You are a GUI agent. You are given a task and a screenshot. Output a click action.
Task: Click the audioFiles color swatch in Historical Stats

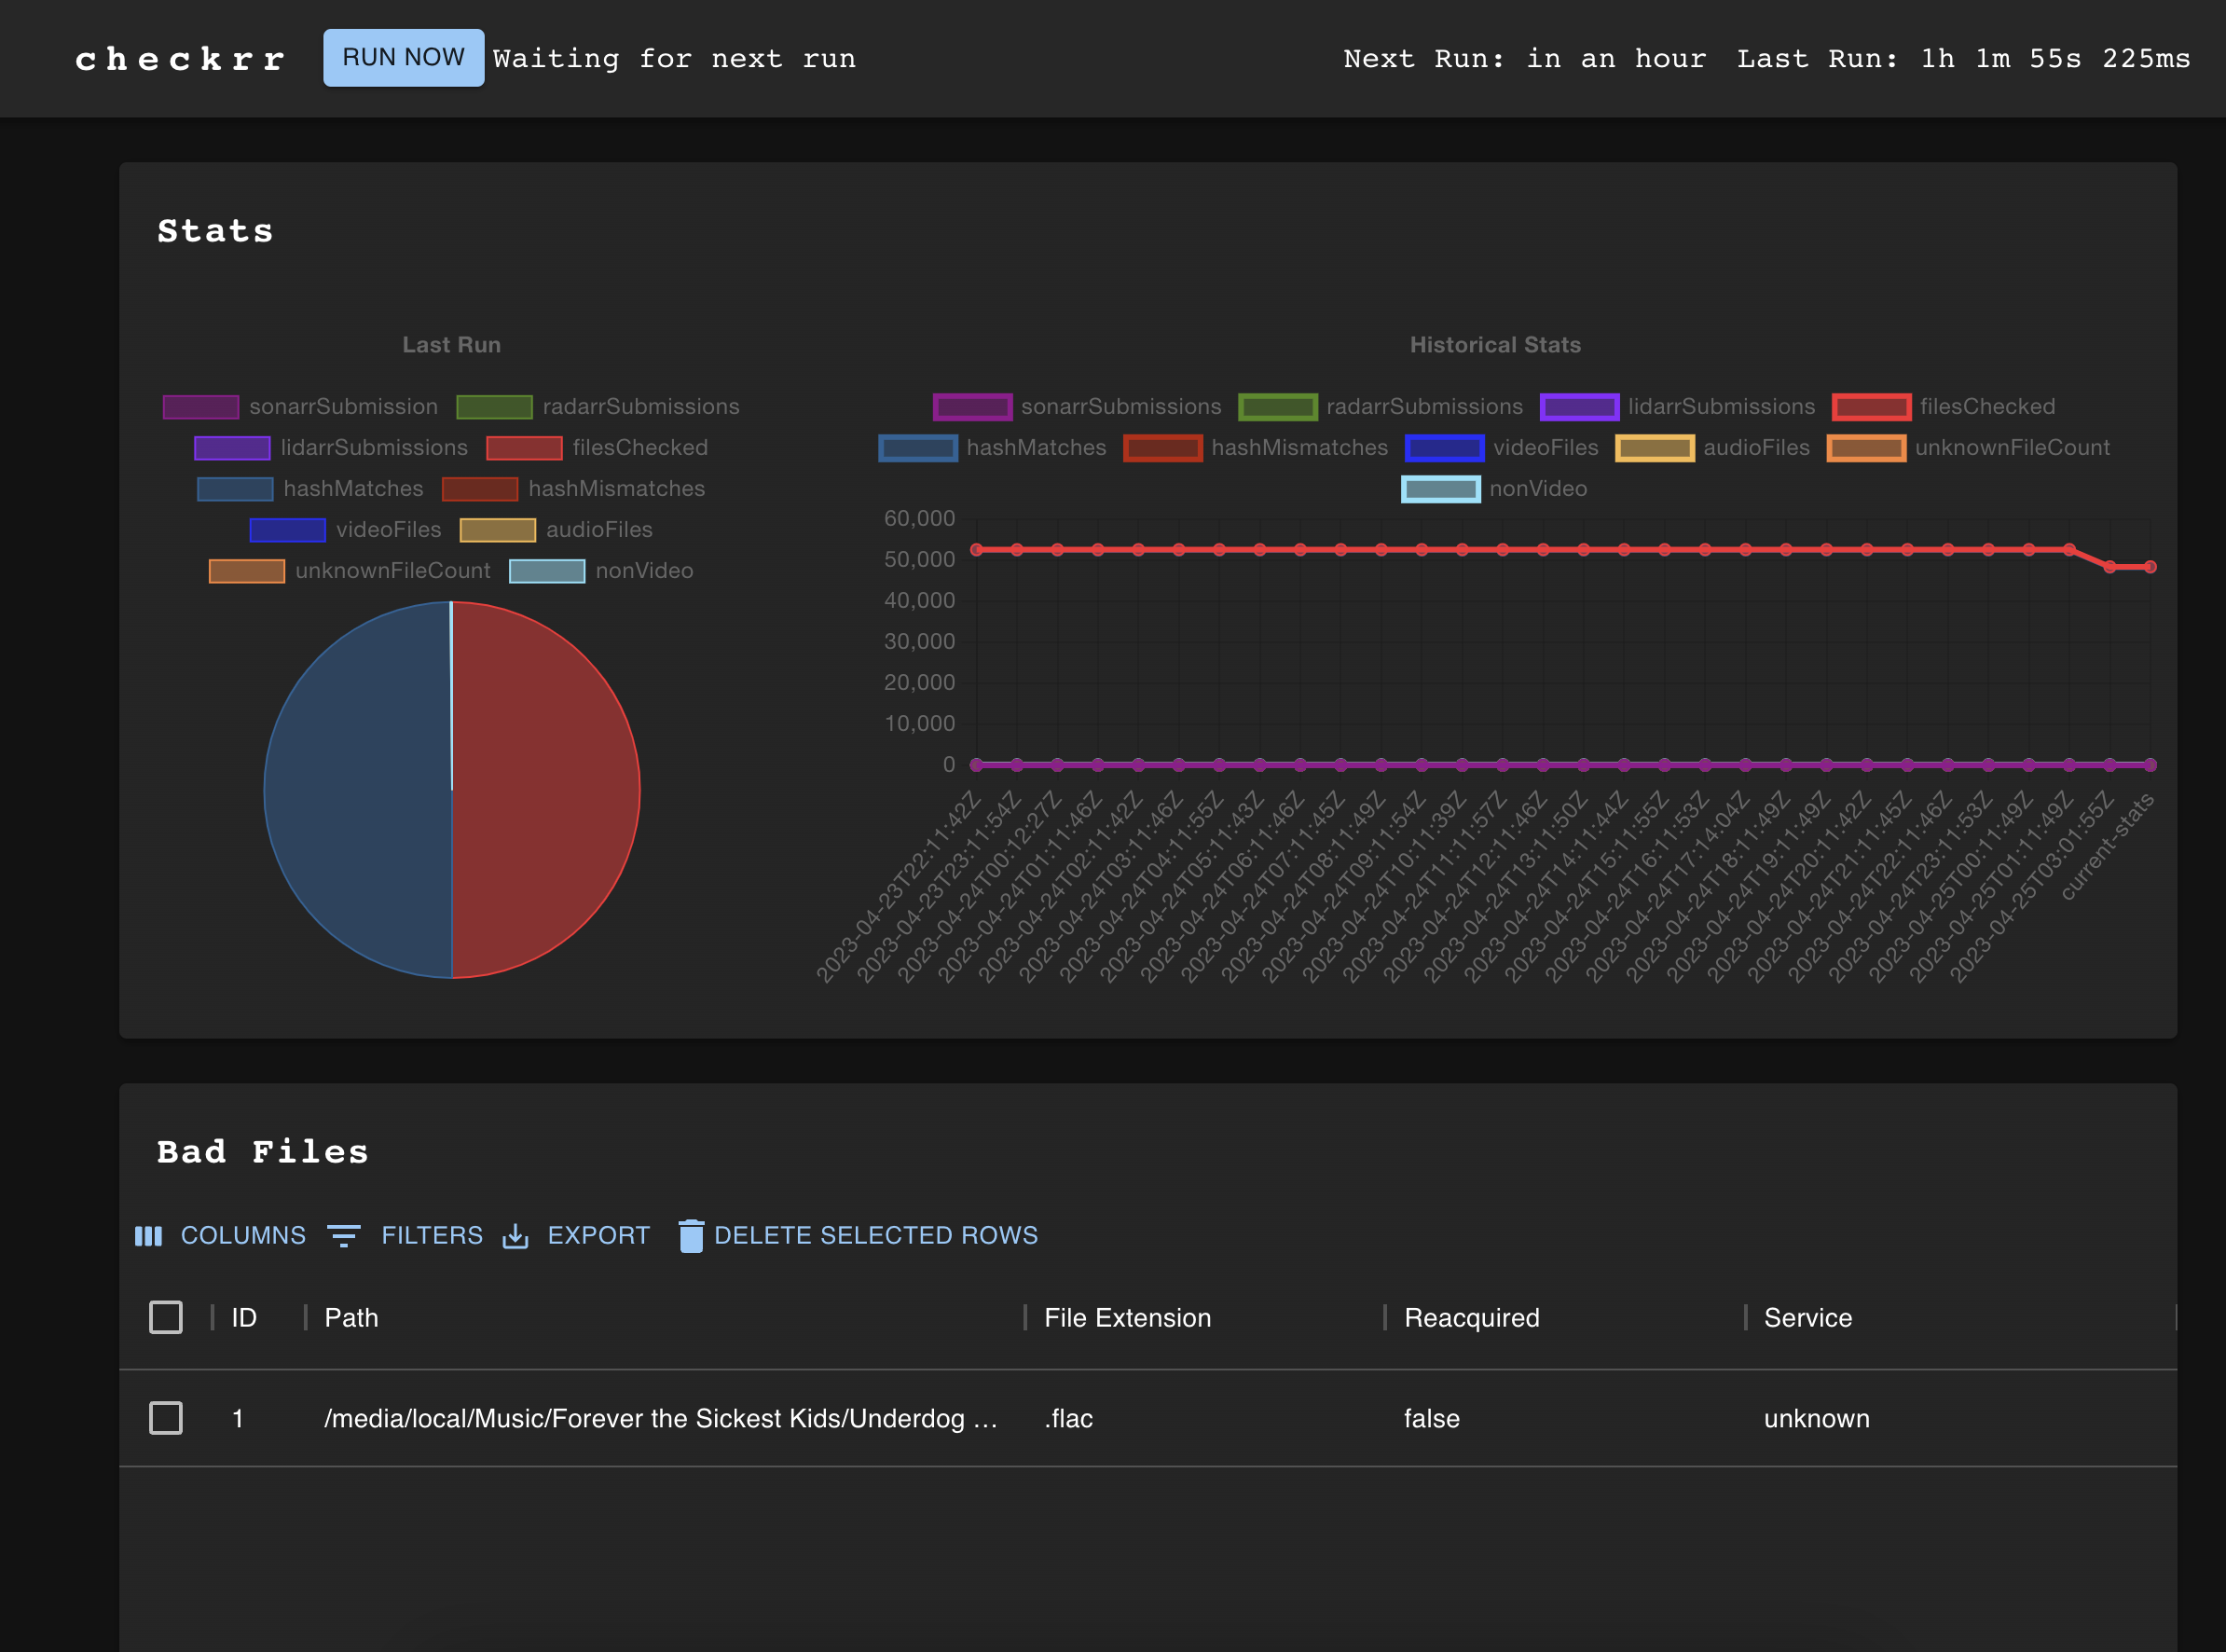(x=1654, y=447)
